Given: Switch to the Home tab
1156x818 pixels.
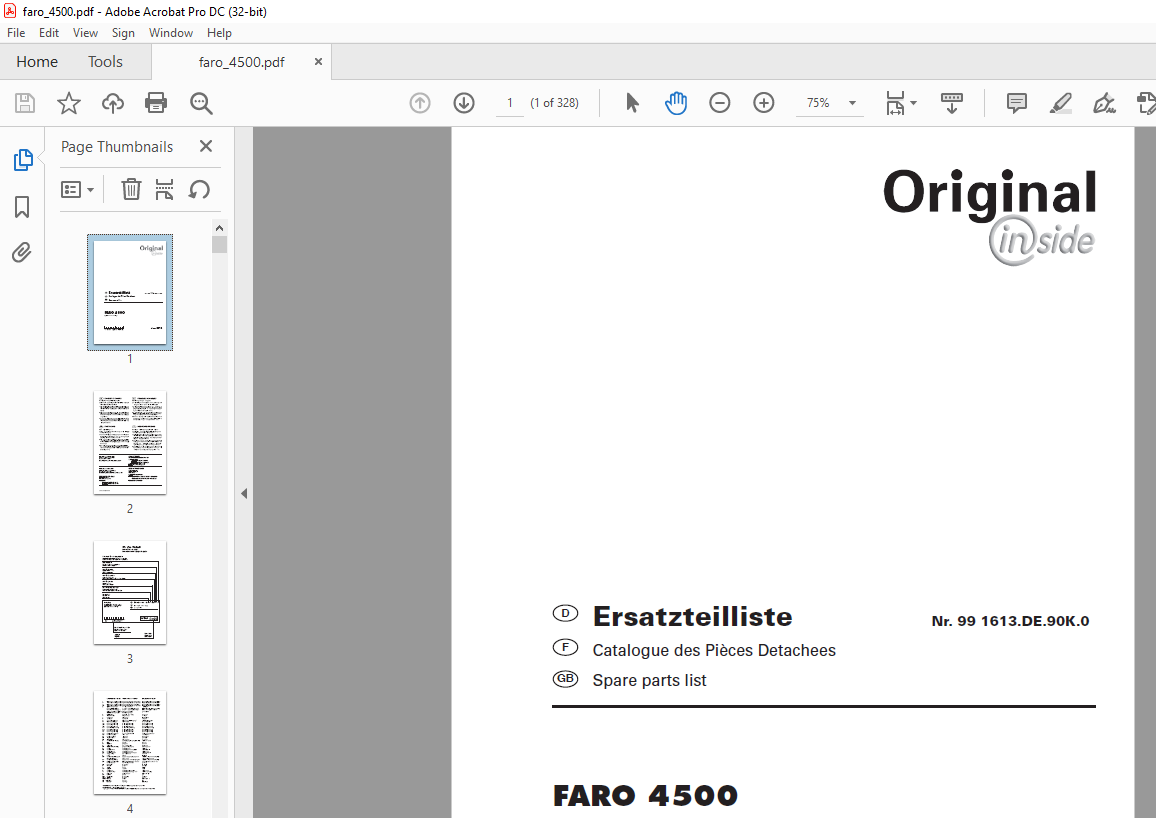Looking at the screenshot, I should pyautogui.click(x=37, y=62).
